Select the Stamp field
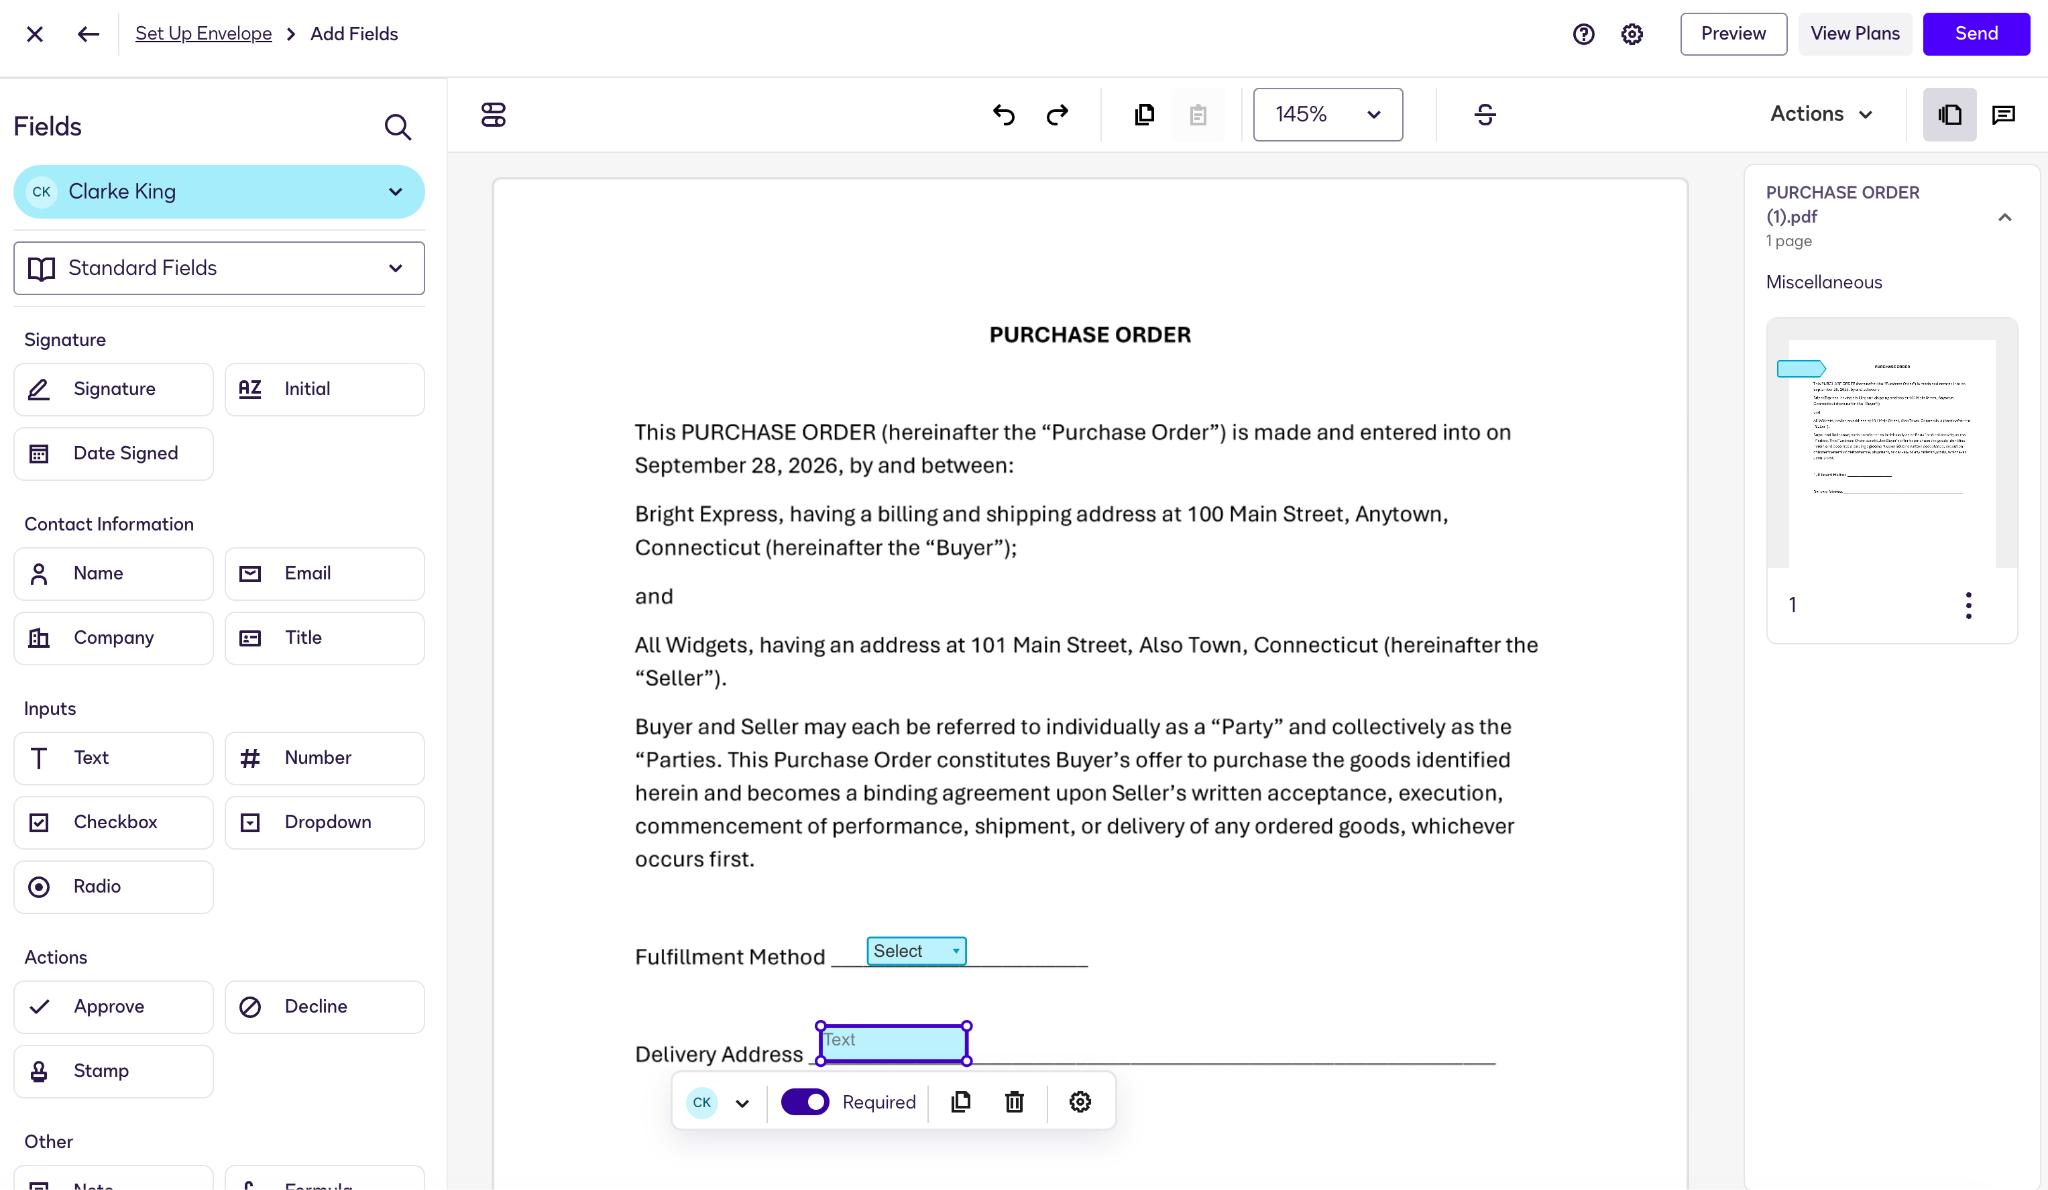Screen dimensions: 2048x1190 (x=113, y=1071)
